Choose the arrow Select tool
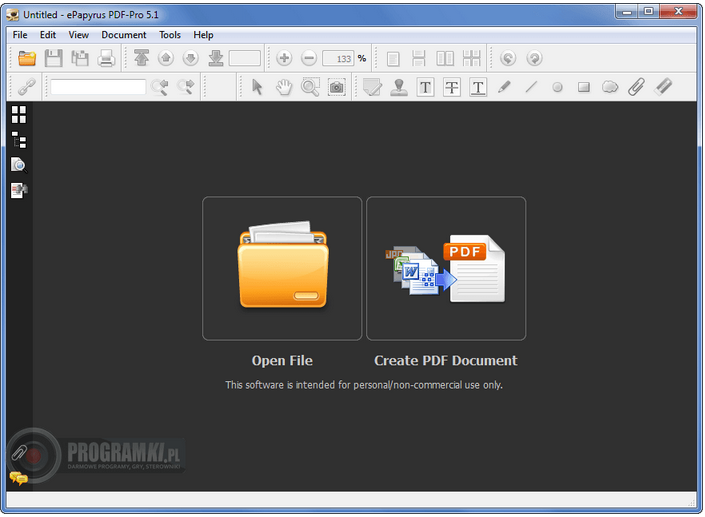Image resolution: width=705 pixels, height=517 pixels. (257, 87)
